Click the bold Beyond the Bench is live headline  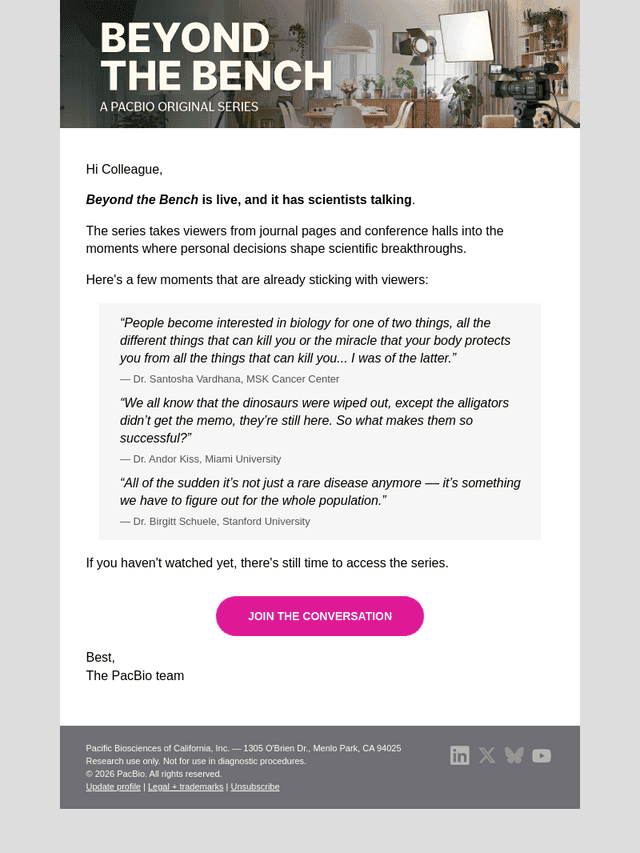[250, 200]
